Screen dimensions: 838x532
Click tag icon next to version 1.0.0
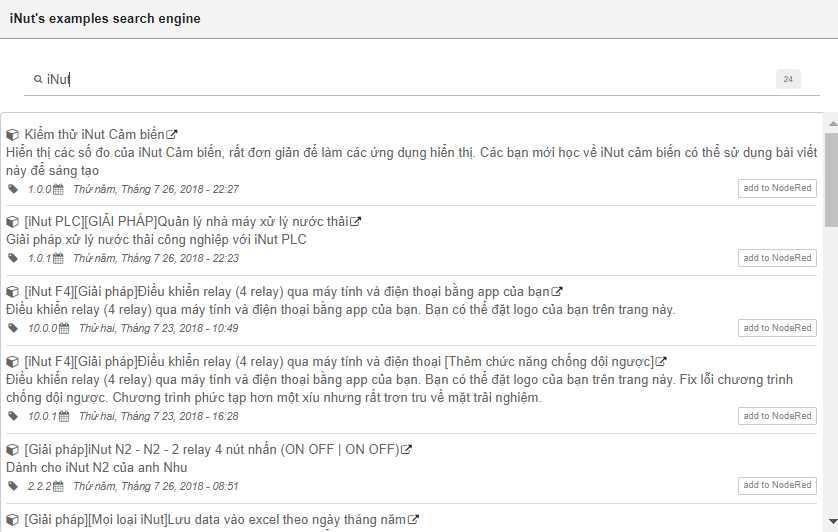point(13,188)
